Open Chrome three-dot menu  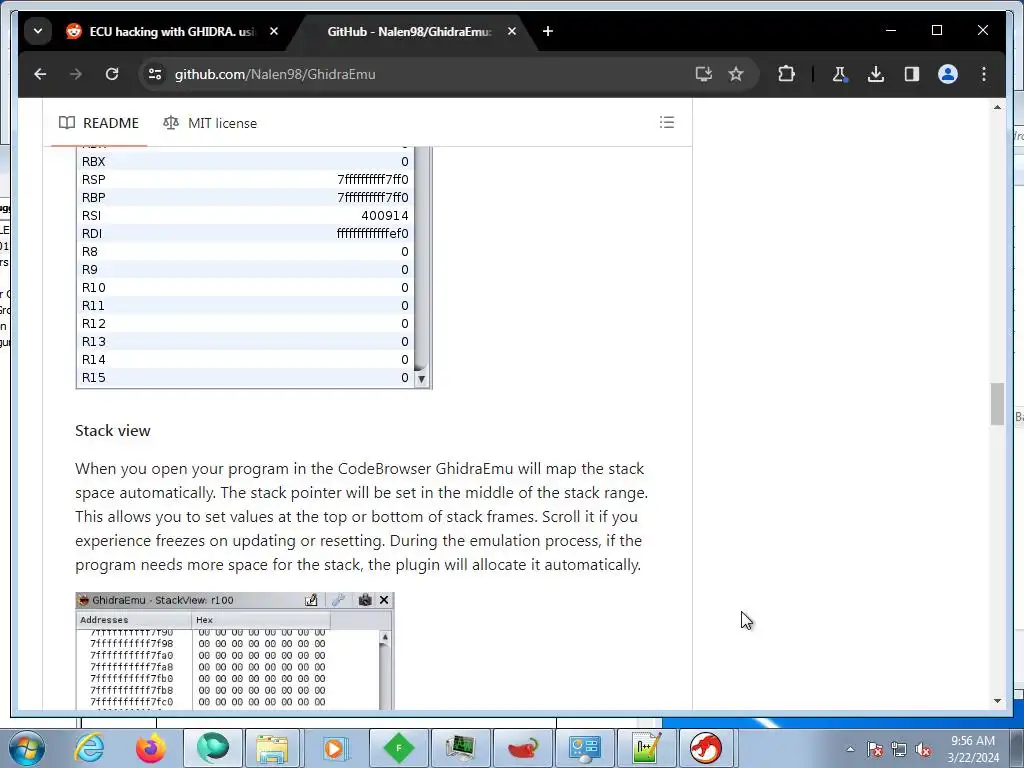[984, 74]
